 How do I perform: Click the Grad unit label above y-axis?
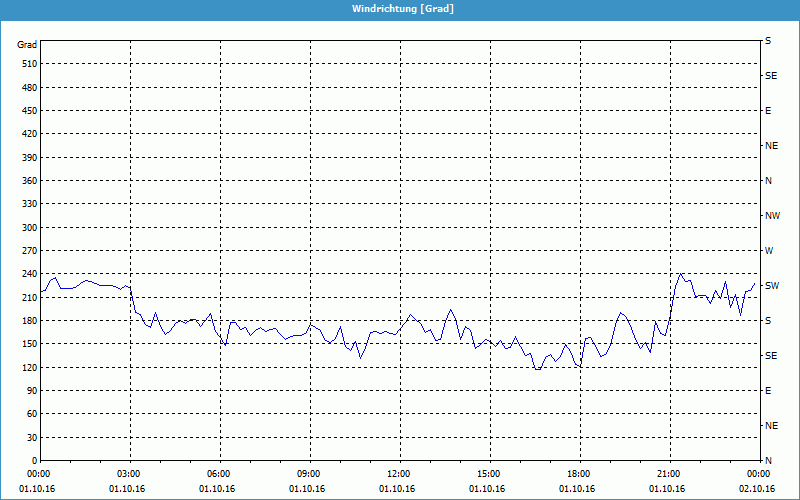pyautogui.click(x=27, y=45)
